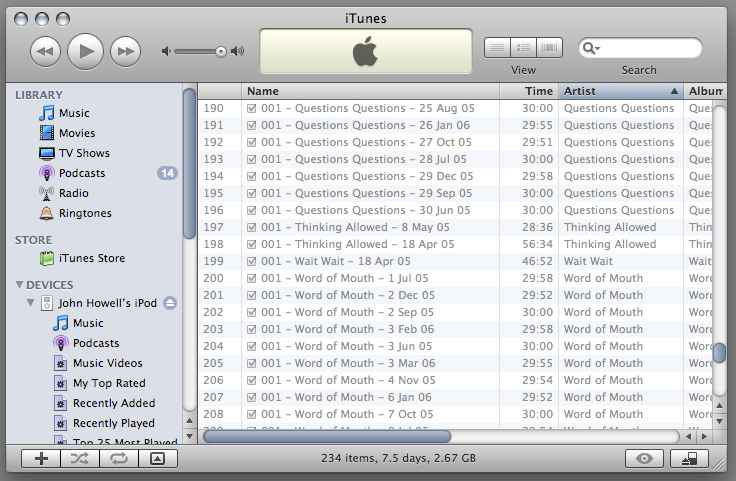Collapse the DEVICES section
This screenshot has height=481, width=736.
pyautogui.click(x=19, y=285)
